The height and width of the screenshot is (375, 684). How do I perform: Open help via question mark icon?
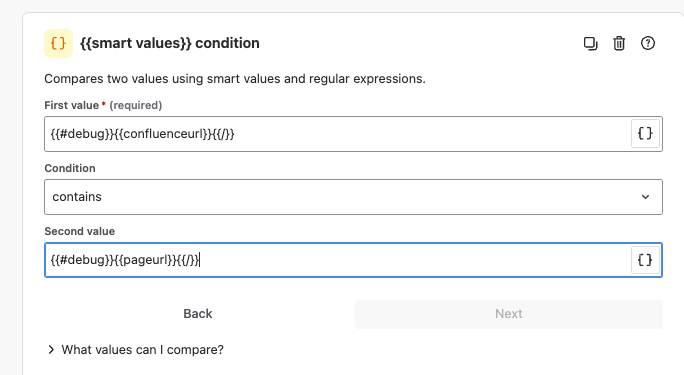point(647,43)
